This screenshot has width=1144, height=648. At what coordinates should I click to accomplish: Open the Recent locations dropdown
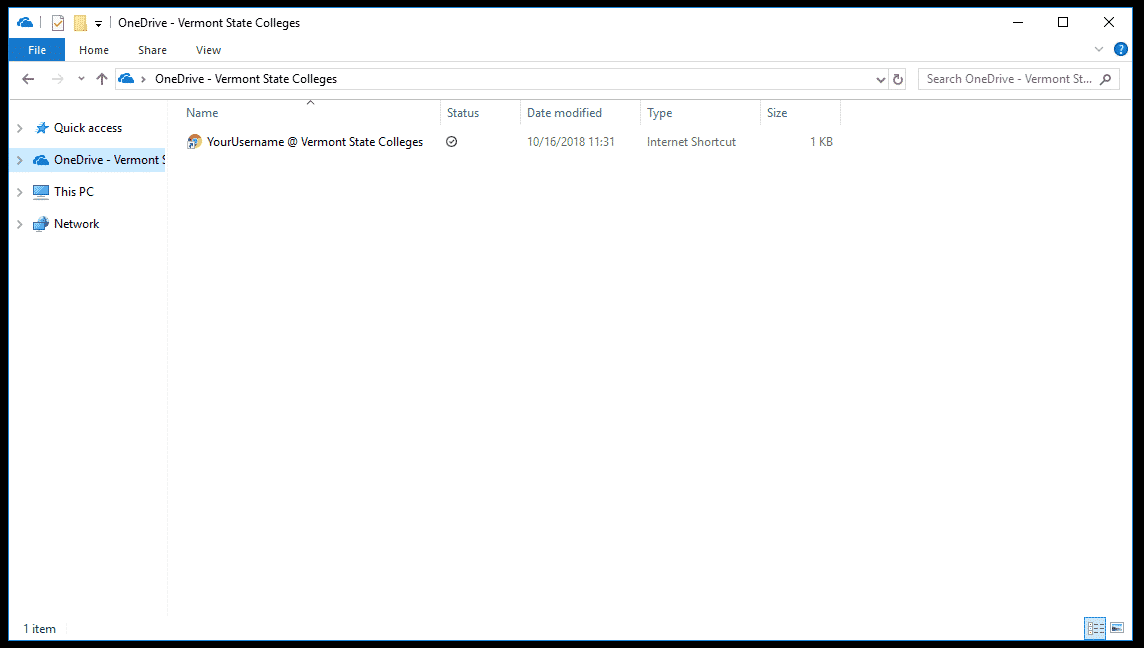point(81,79)
